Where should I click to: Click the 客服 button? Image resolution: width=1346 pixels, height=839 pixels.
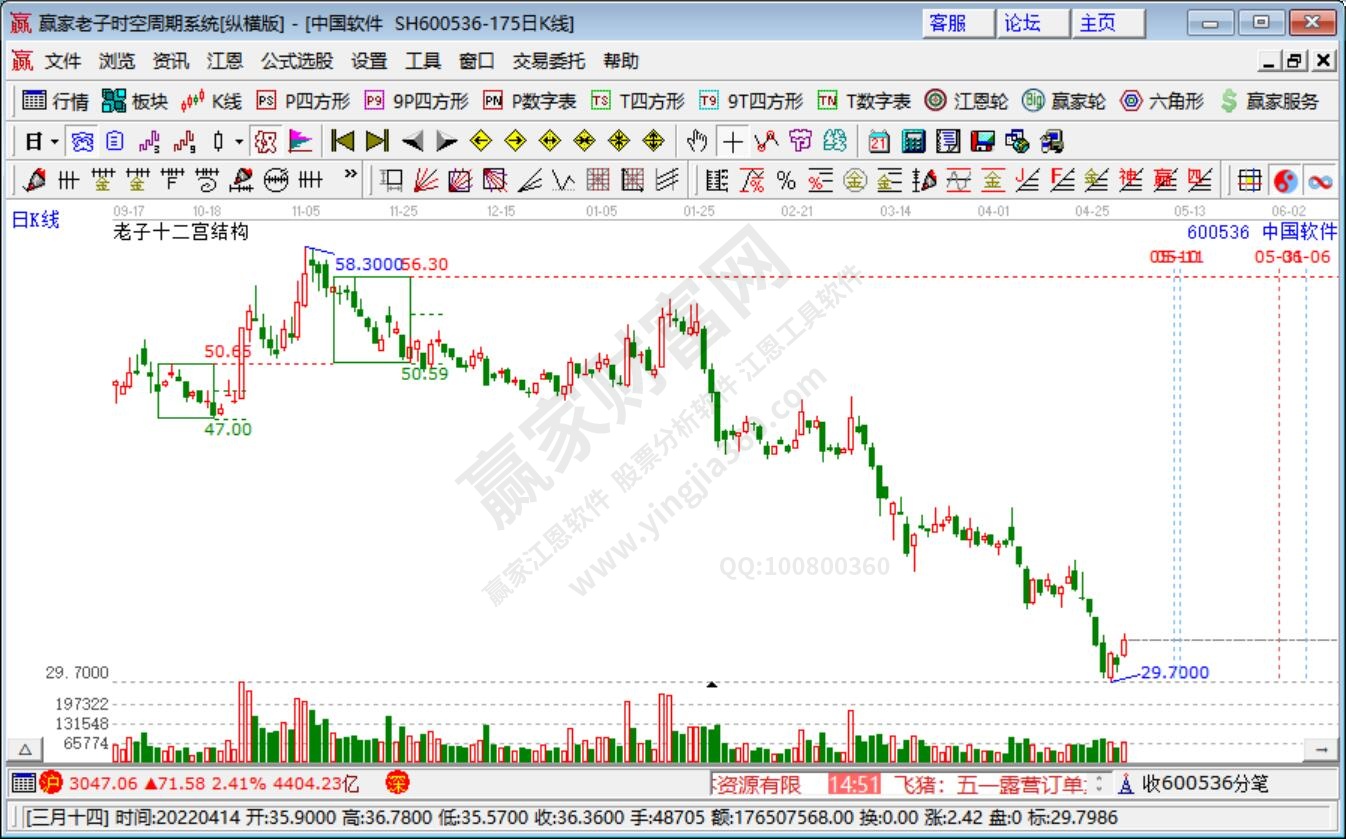[948, 23]
